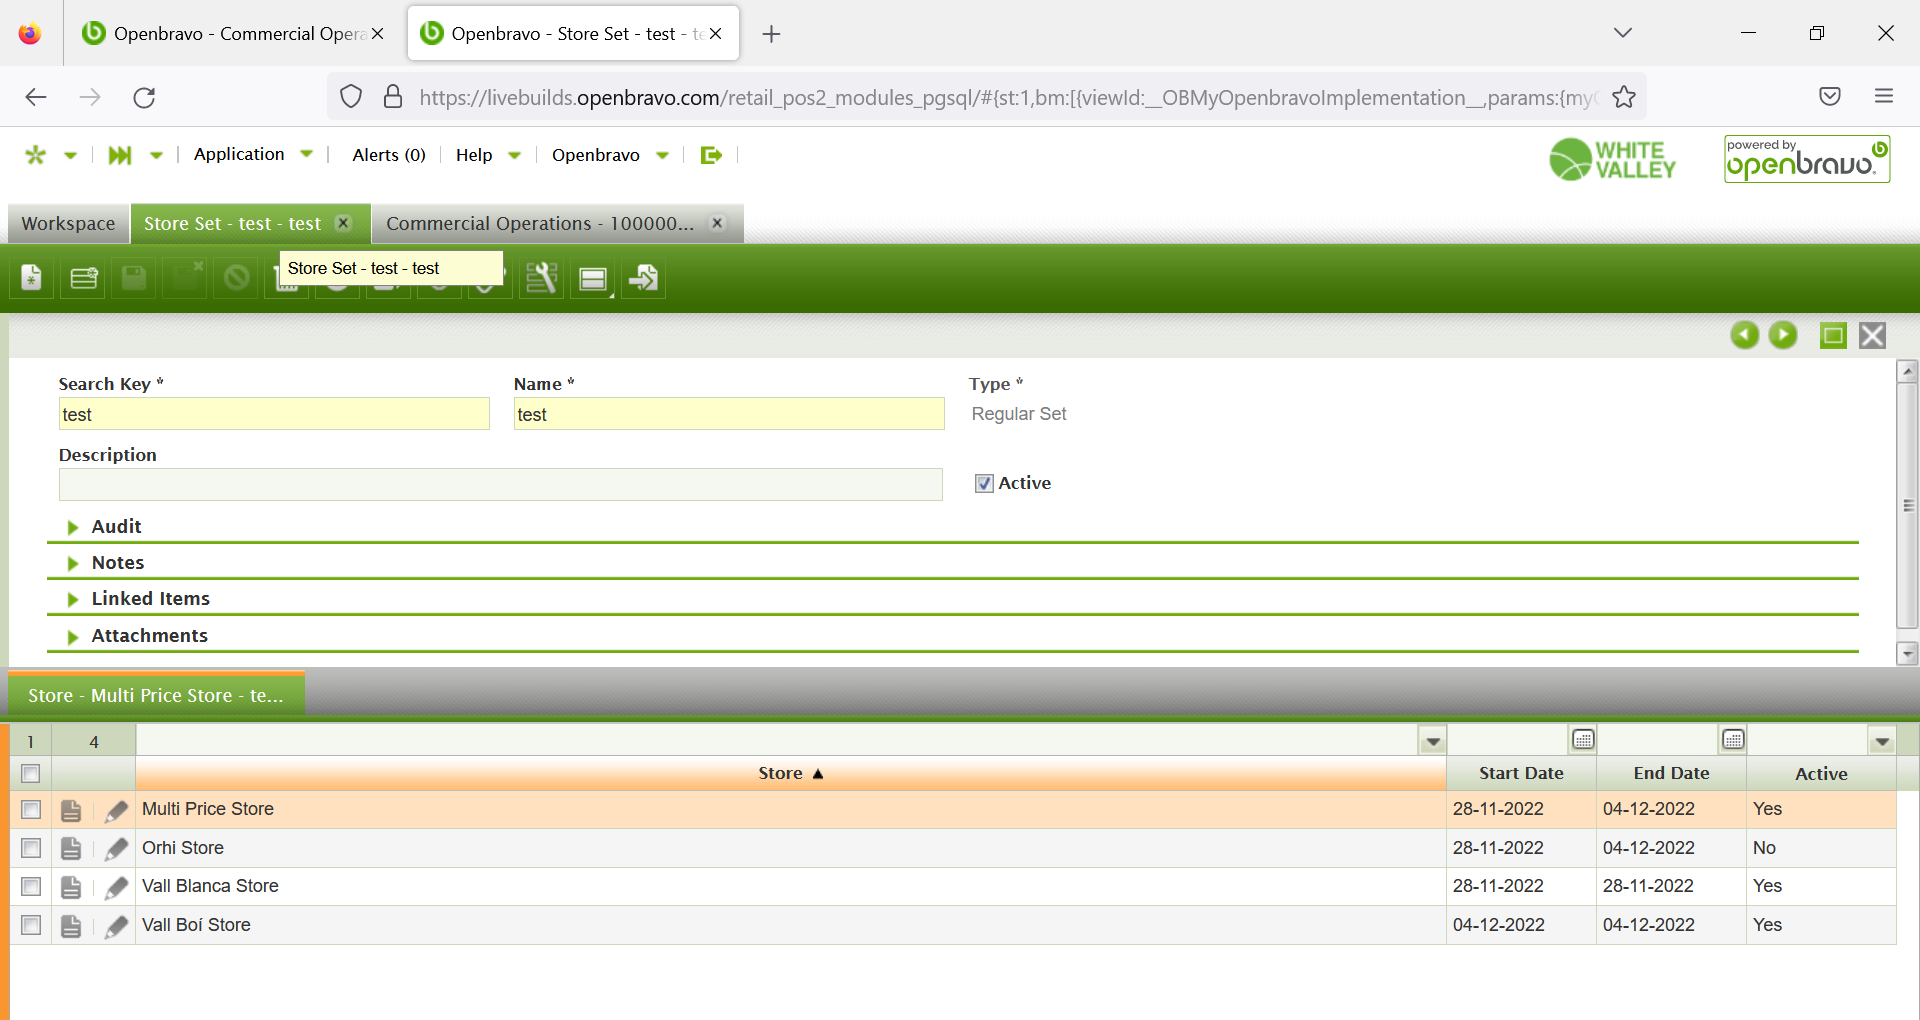The image size is (1920, 1020).
Task: Create a new record in form view
Action: click(32, 278)
